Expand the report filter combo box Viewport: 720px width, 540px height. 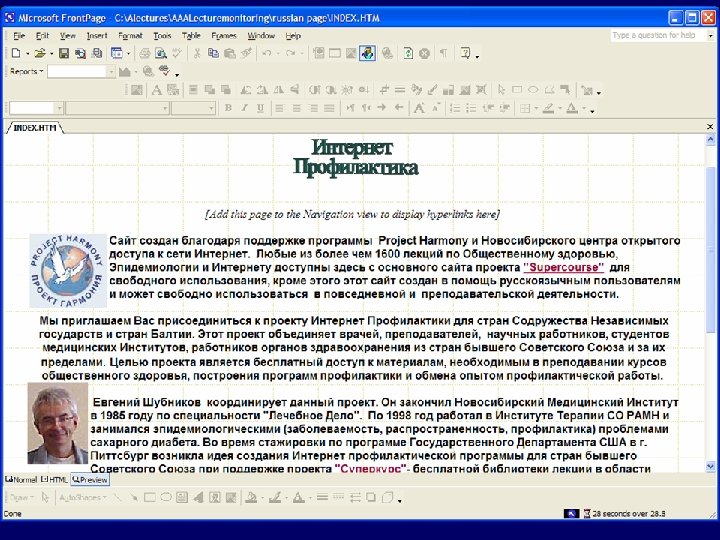coord(111,72)
